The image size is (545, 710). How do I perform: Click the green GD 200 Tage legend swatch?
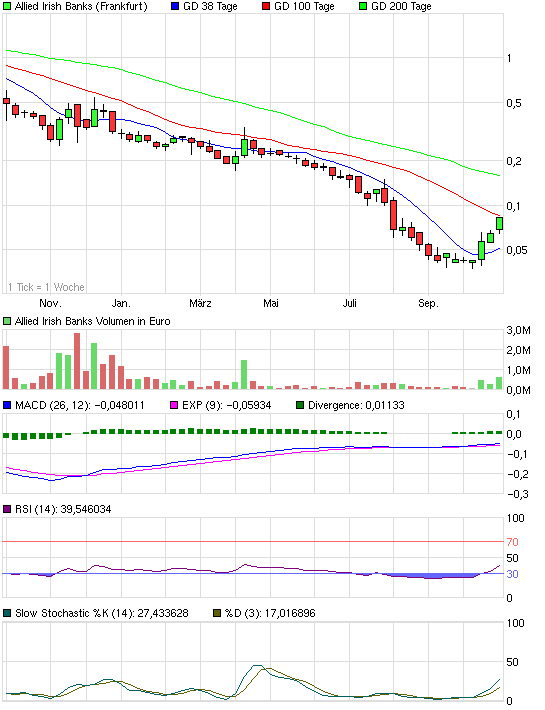coord(363,6)
